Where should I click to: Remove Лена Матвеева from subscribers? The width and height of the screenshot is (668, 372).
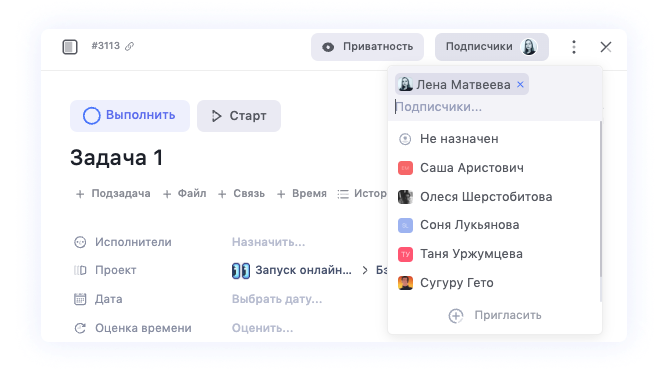point(520,84)
